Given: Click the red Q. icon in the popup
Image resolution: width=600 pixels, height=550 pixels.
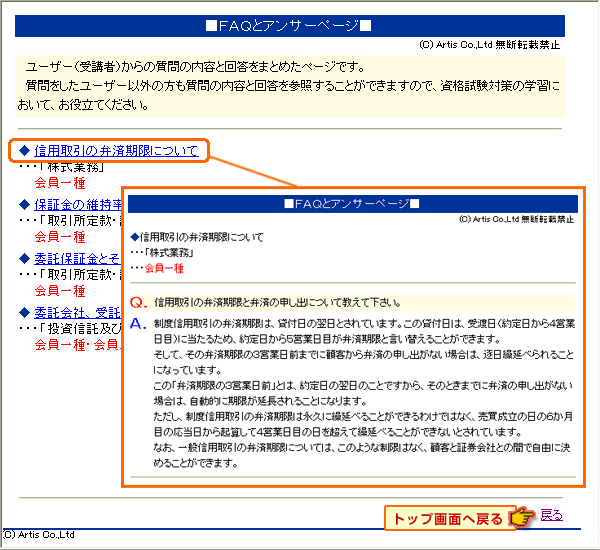Looking at the screenshot, I should click(139, 302).
